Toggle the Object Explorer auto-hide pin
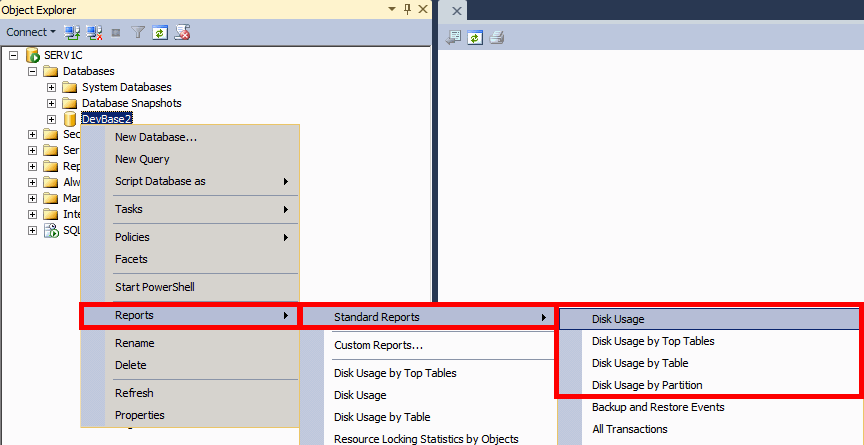 pyautogui.click(x=407, y=10)
